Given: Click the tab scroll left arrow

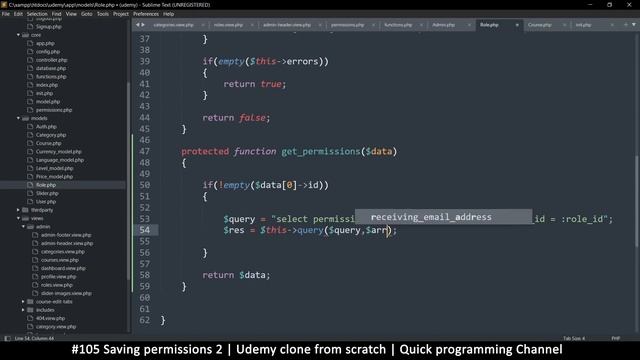Looking at the screenshot, I should click(138, 25).
